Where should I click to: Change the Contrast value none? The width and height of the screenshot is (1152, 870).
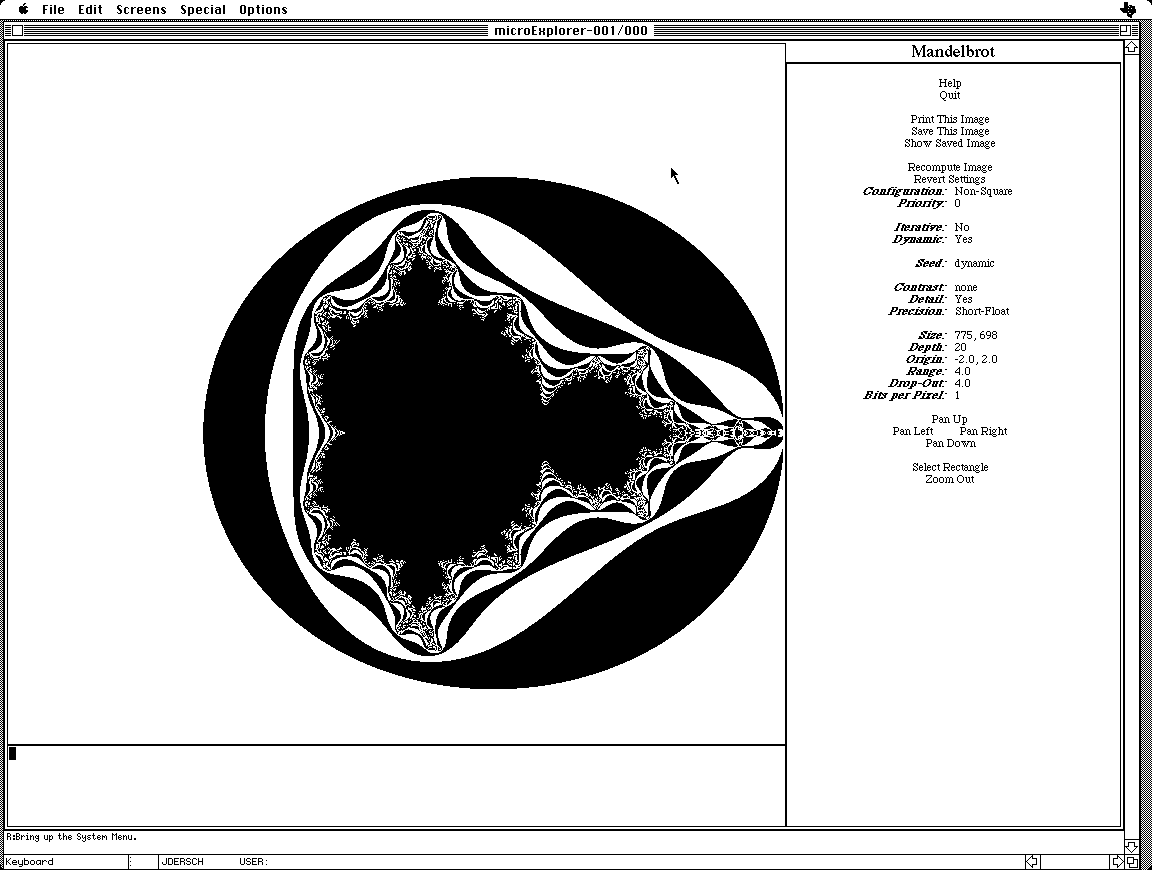[x=965, y=287]
